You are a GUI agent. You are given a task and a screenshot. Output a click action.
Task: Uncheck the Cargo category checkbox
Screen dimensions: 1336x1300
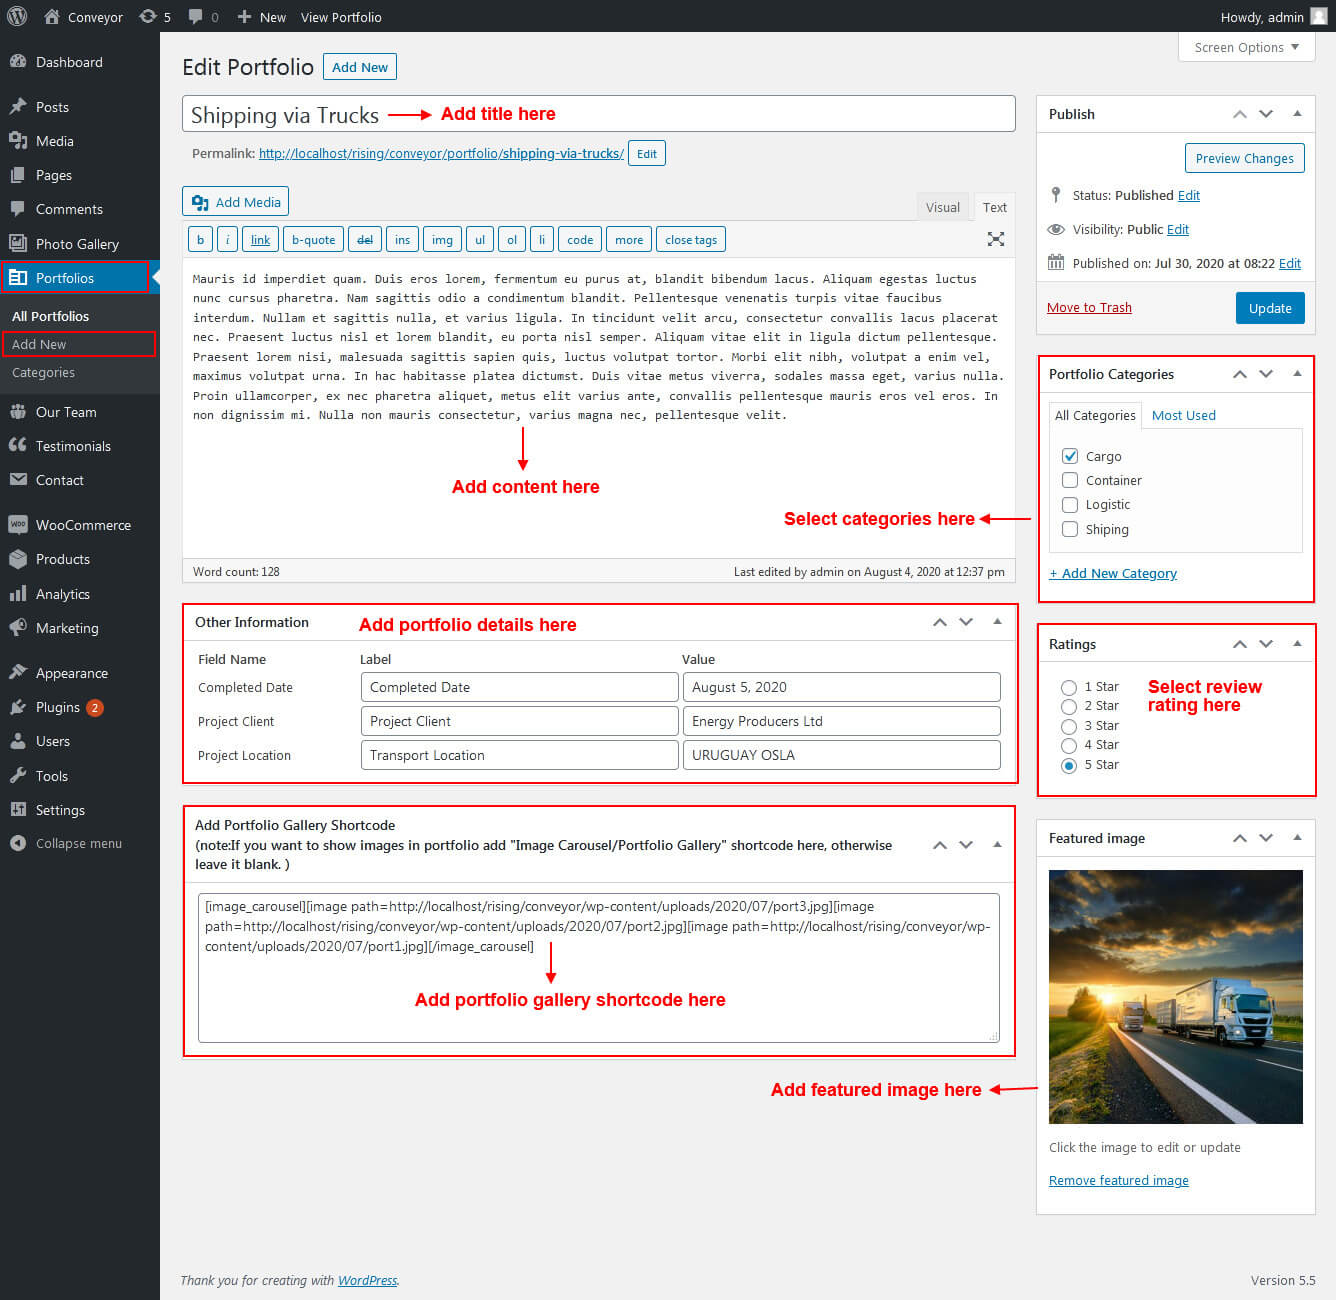tap(1070, 456)
